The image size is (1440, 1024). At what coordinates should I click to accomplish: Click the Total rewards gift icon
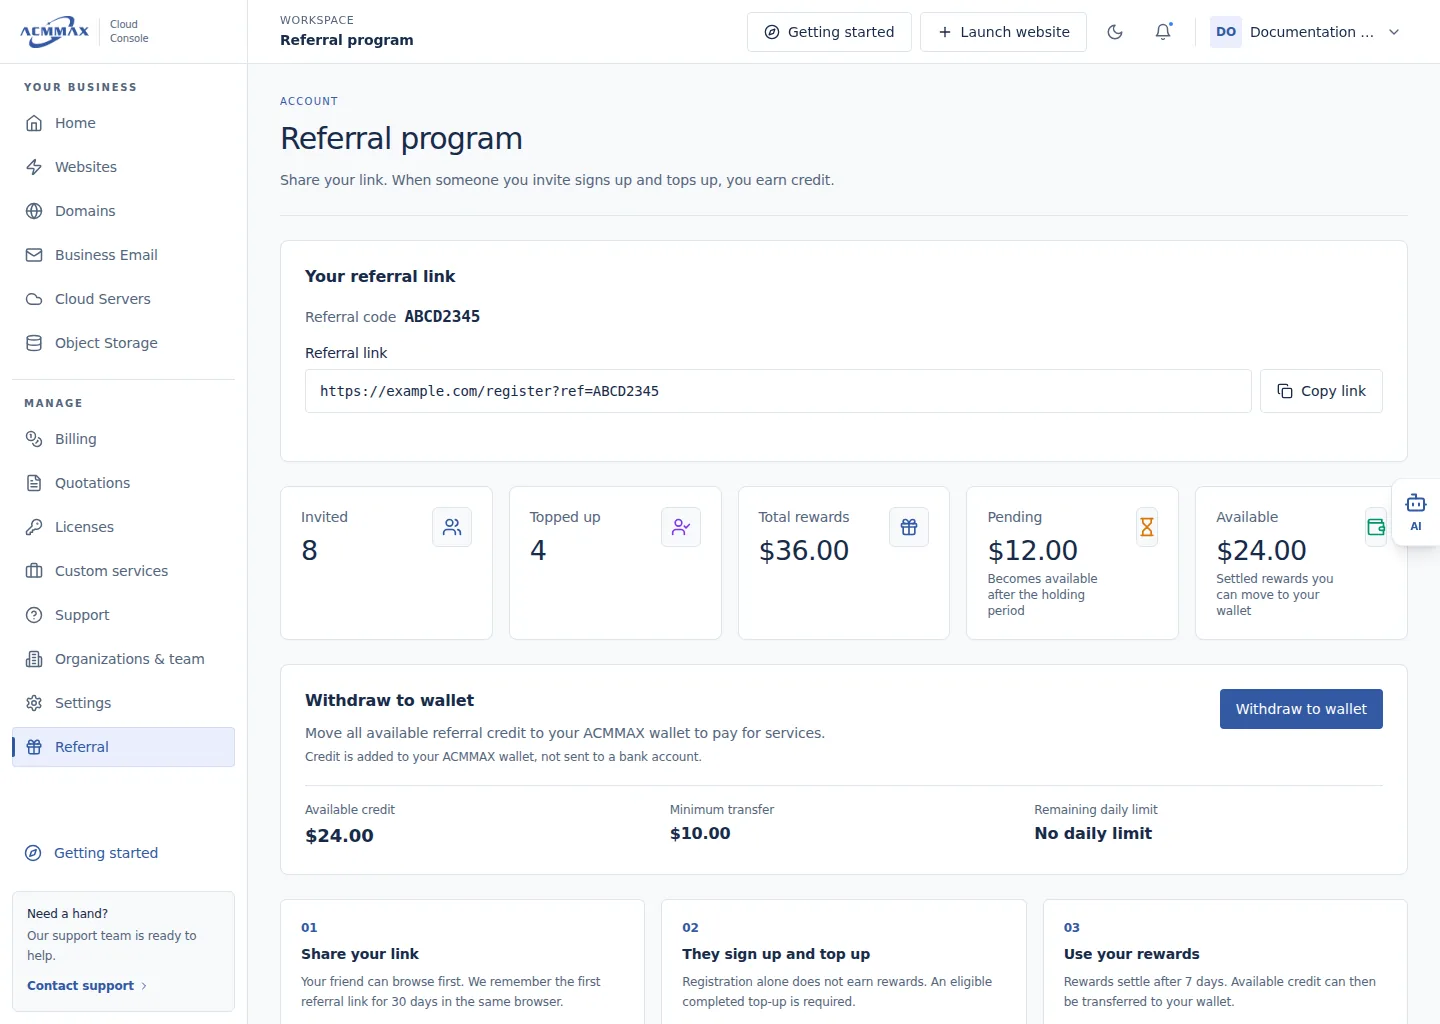tap(909, 527)
